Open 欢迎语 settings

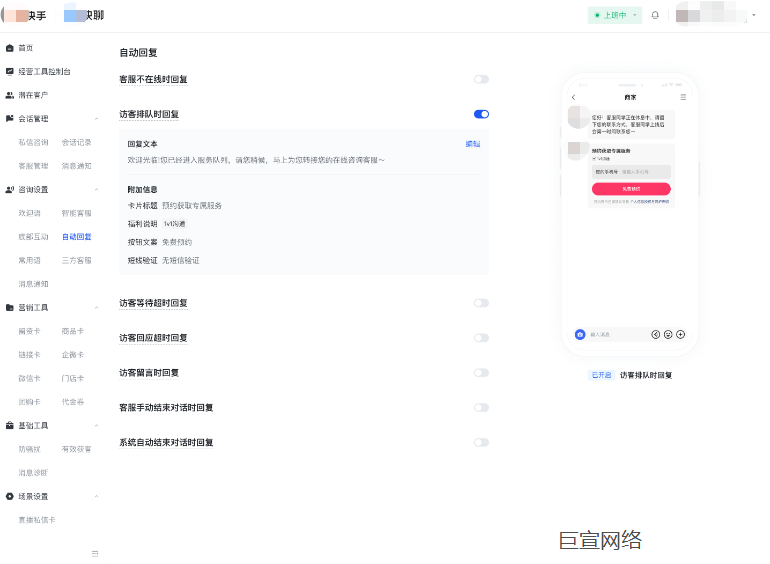[x=29, y=213]
